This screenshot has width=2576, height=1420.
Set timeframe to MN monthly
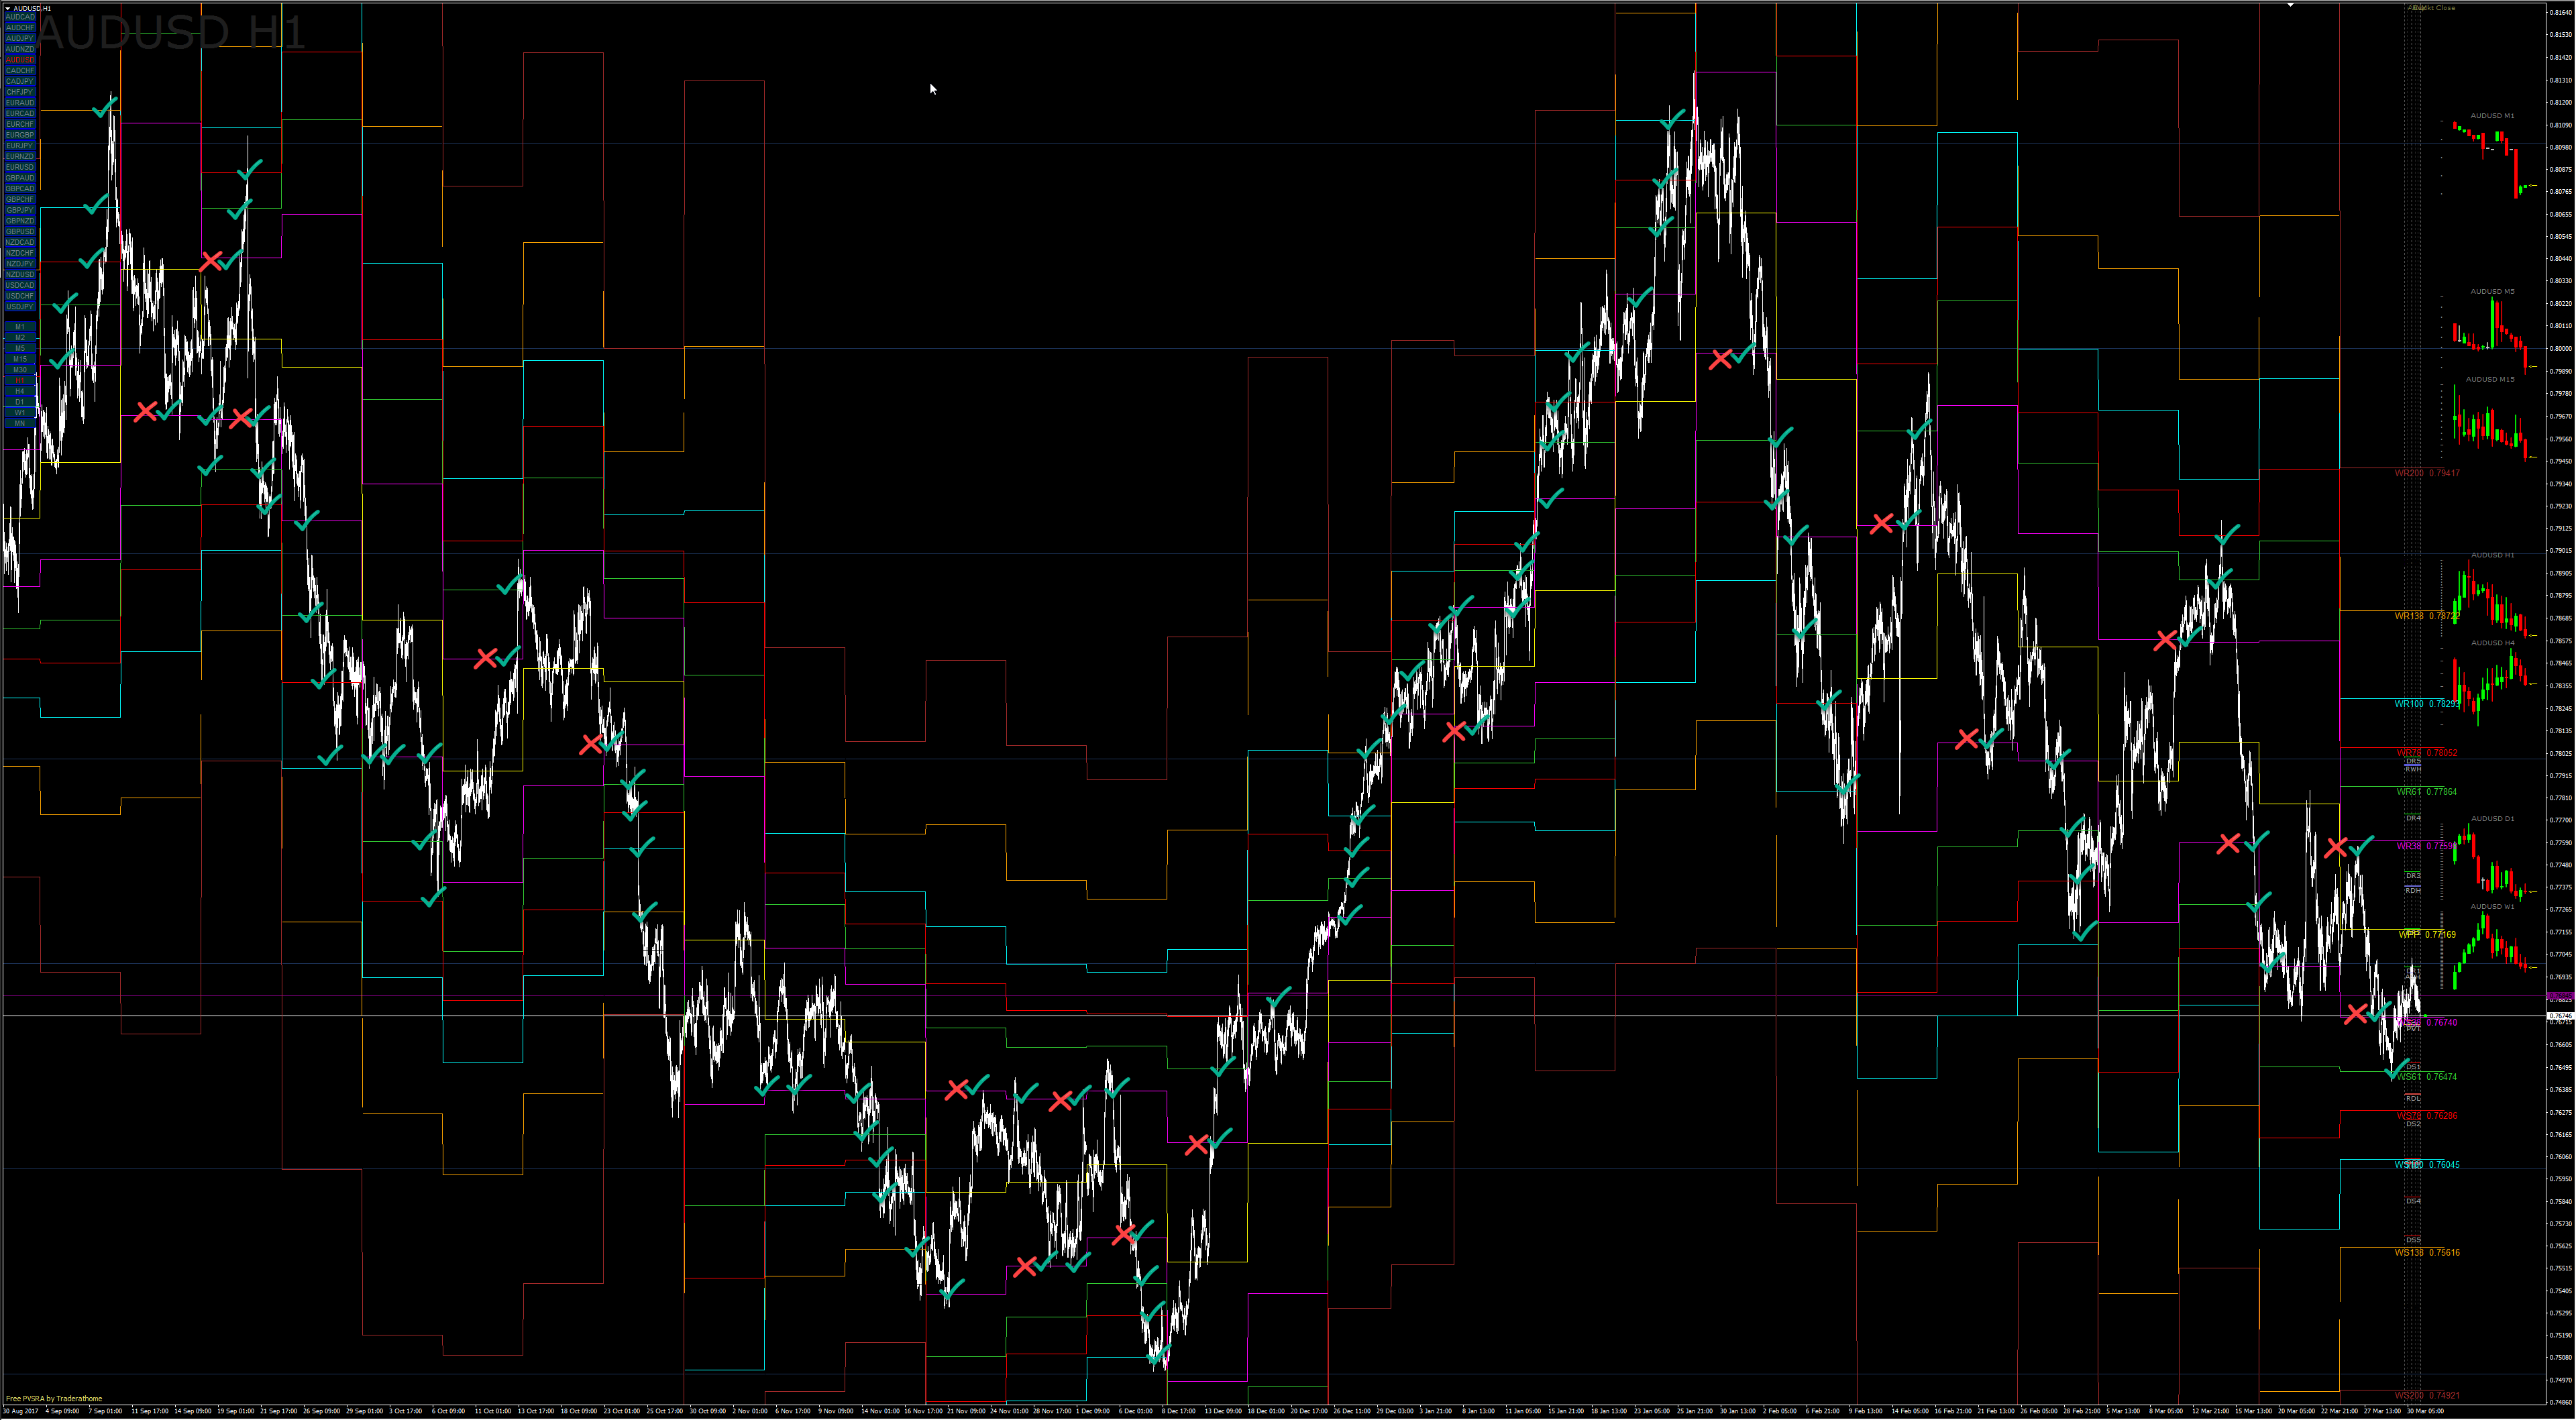coord(20,424)
